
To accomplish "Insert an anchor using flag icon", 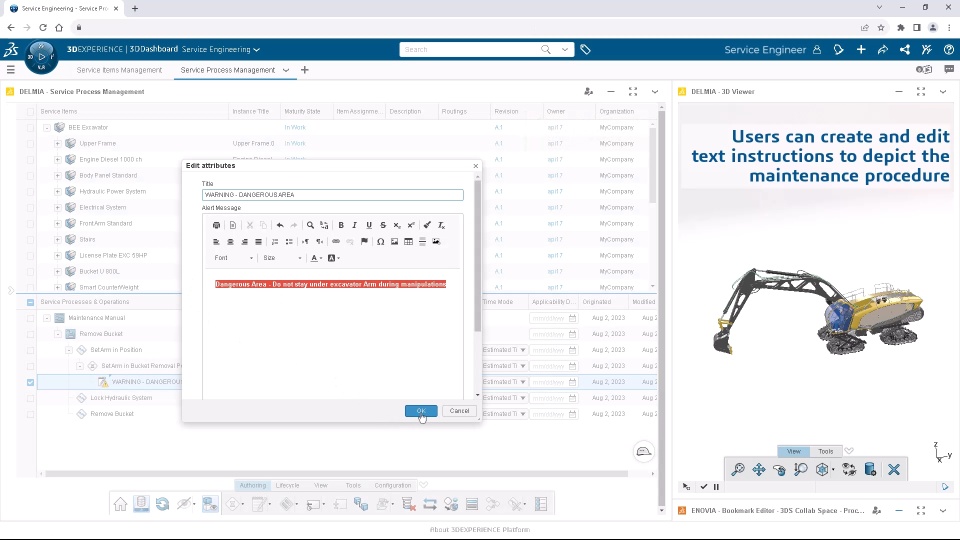I will [364, 241].
